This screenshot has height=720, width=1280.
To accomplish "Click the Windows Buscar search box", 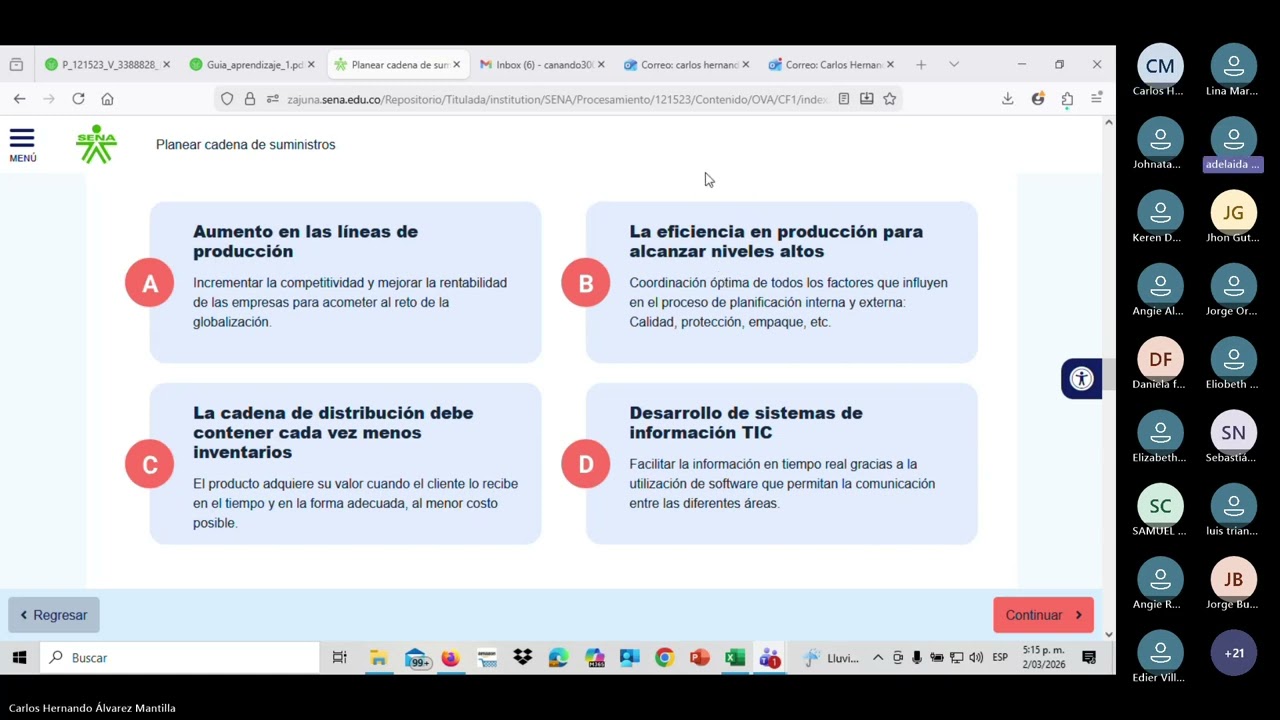I will [x=180, y=657].
